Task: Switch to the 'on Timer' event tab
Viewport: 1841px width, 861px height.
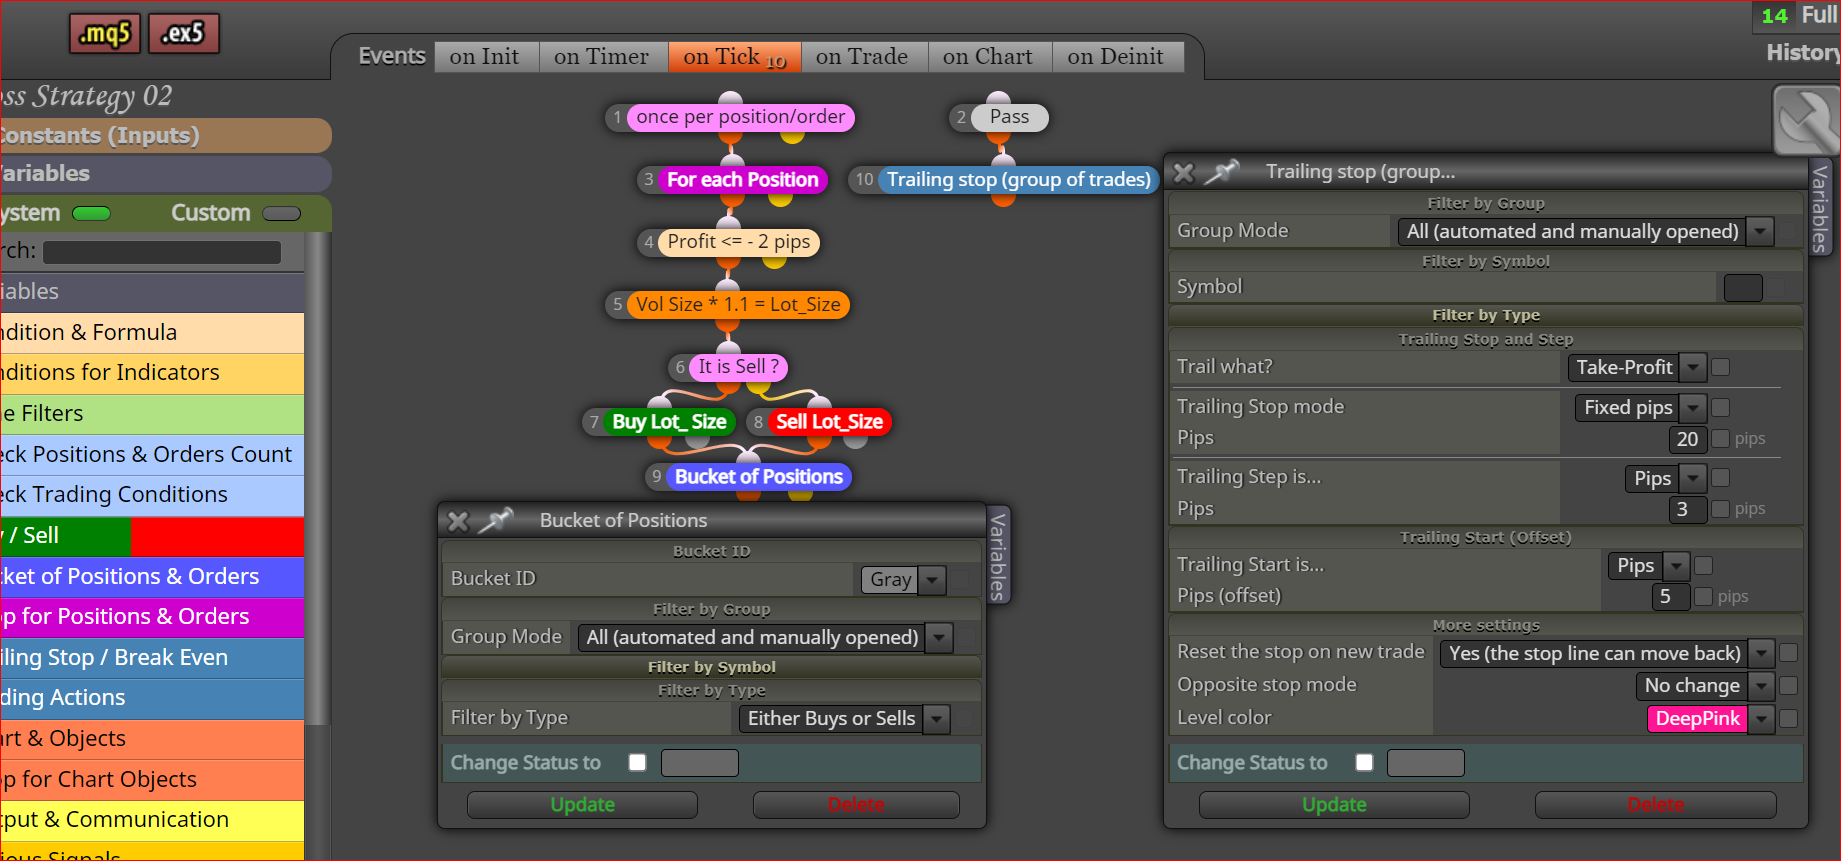Action: pos(602,57)
